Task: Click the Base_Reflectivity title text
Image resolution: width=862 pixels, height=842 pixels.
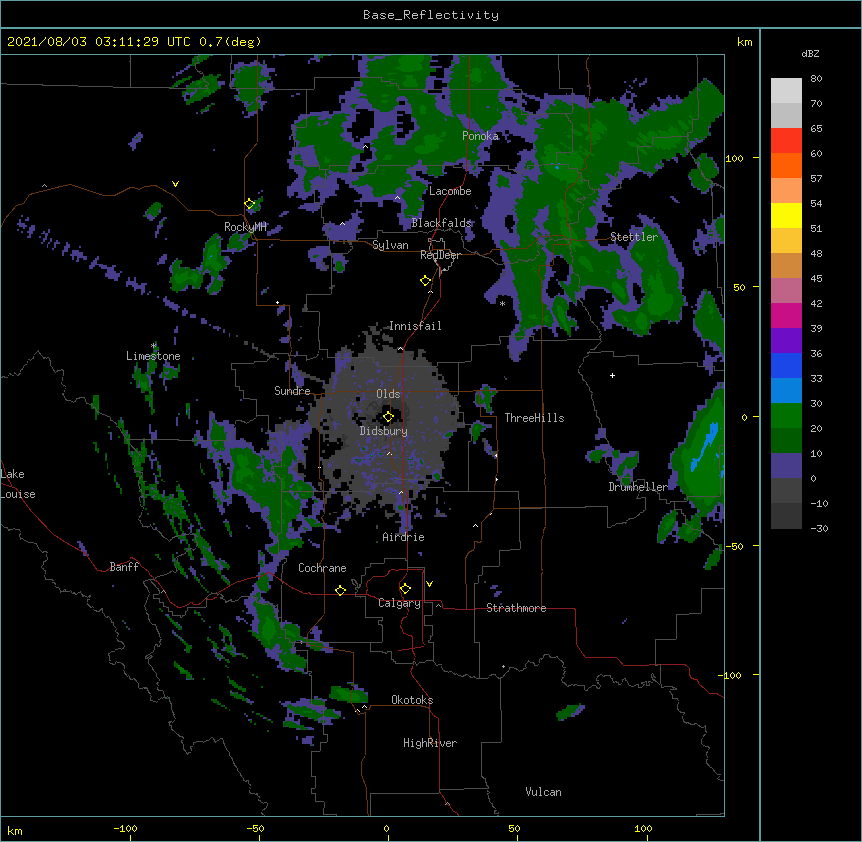Action: click(x=431, y=15)
